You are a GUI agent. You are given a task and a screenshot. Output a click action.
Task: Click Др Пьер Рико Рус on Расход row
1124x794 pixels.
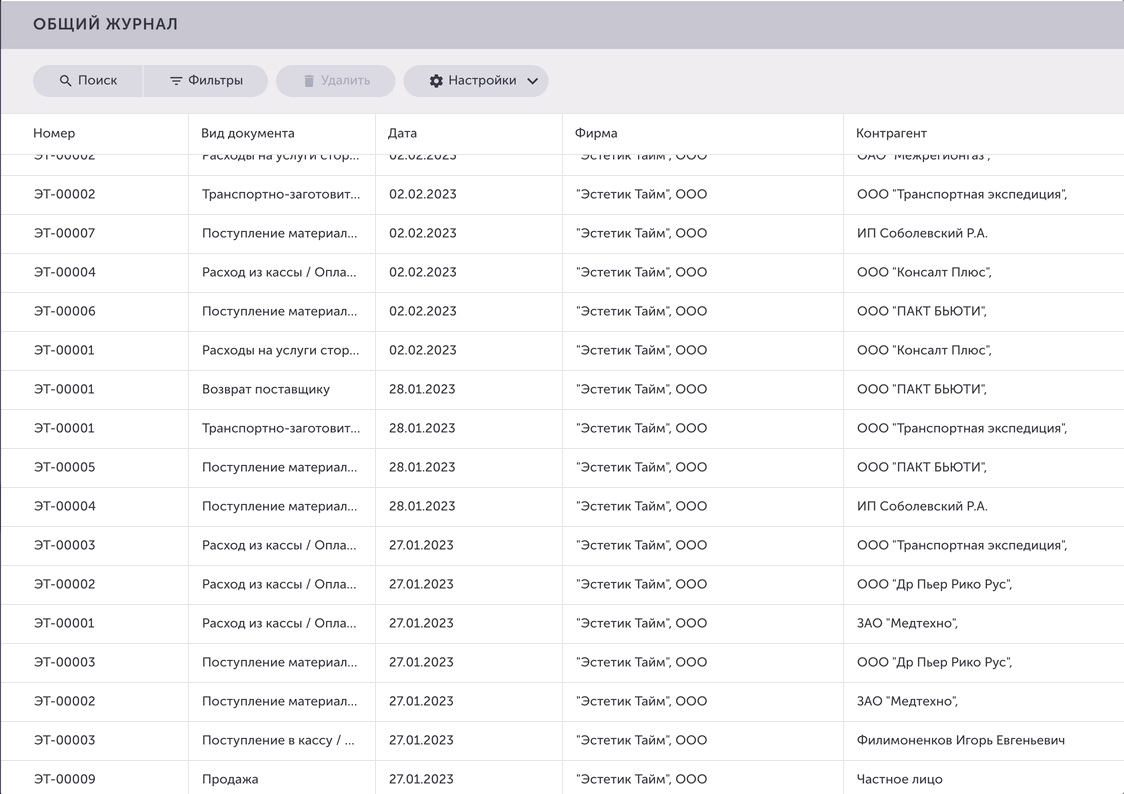click(934, 585)
